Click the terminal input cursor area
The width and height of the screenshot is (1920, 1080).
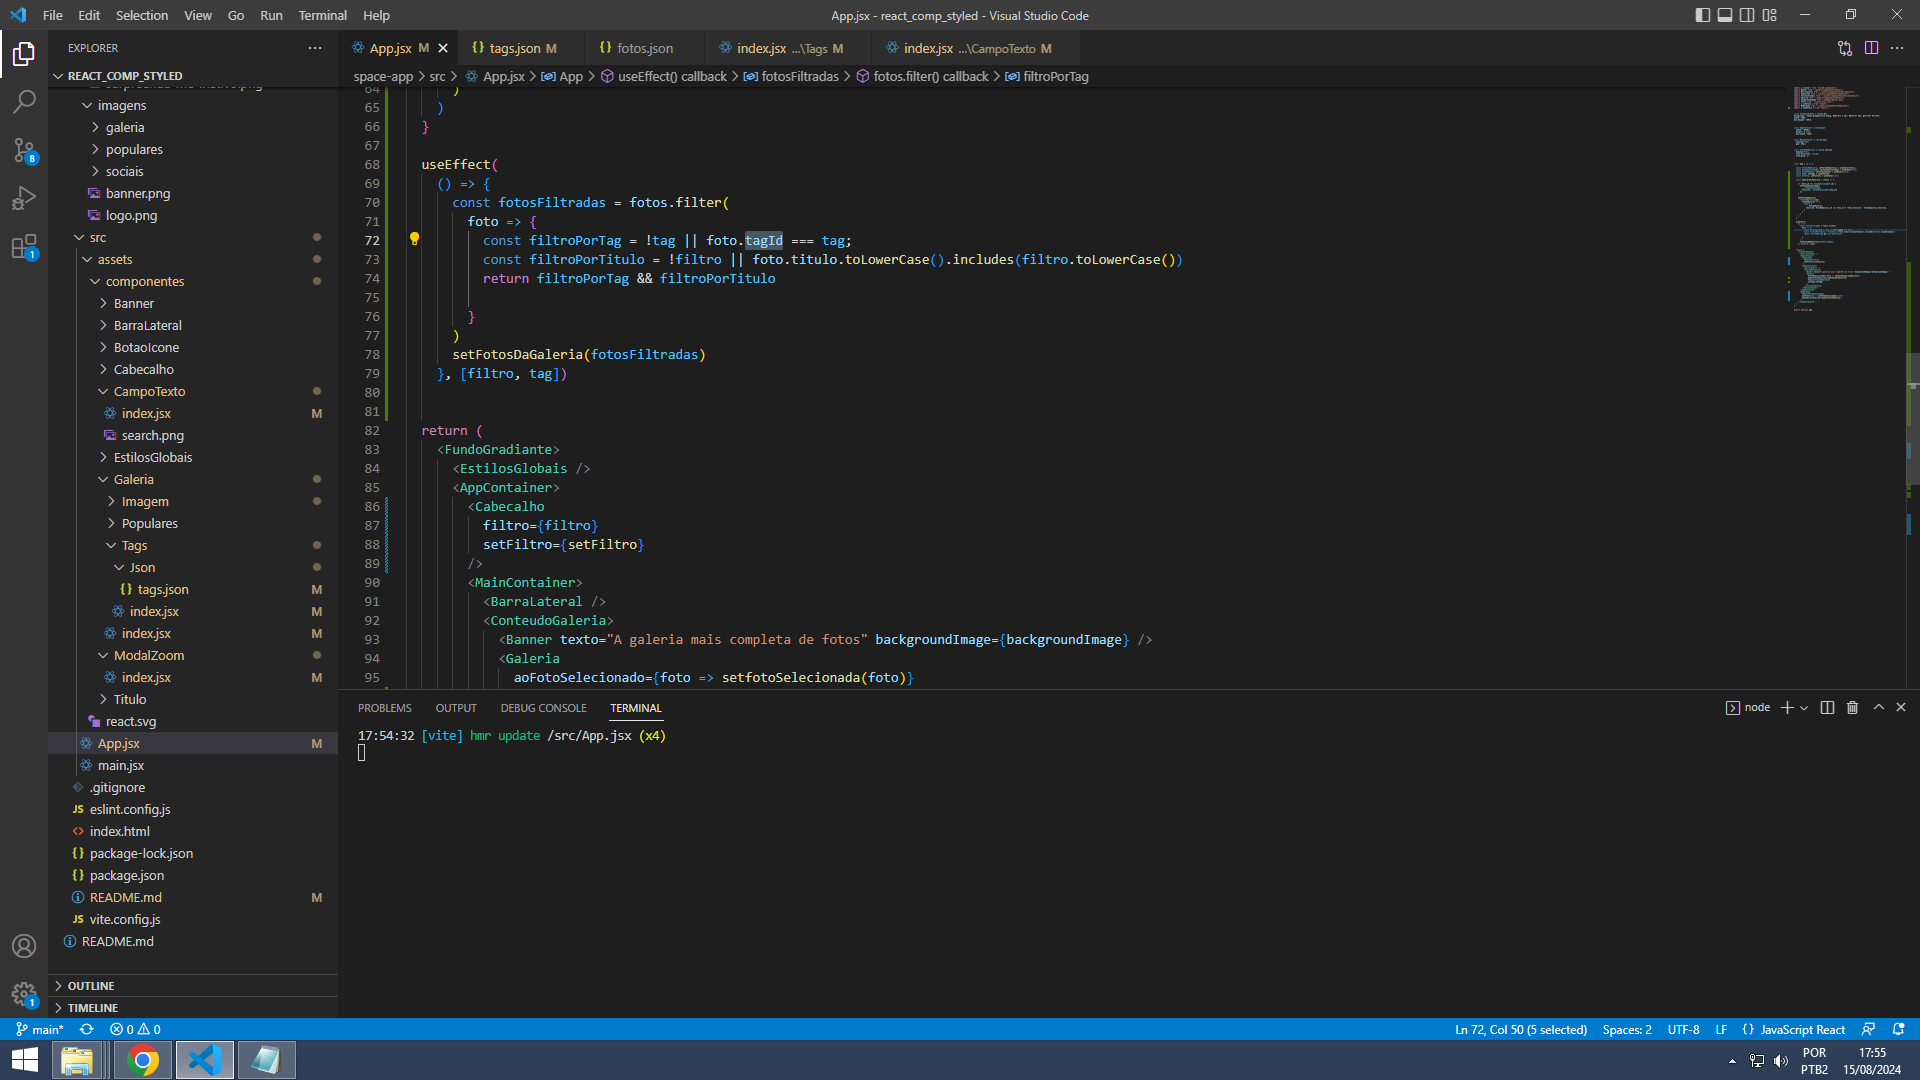click(x=362, y=753)
